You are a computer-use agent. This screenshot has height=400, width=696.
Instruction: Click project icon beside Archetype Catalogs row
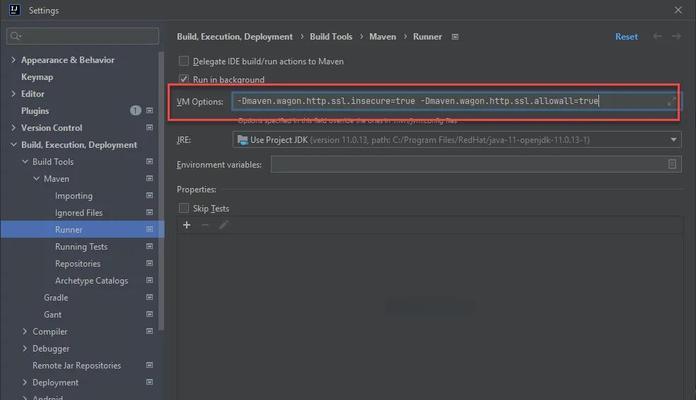pos(150,281)
